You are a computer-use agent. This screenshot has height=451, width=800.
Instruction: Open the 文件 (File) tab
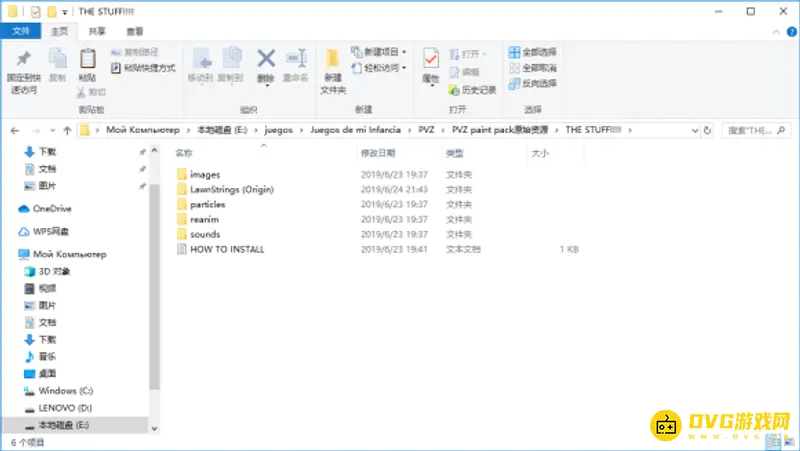(x=20, y=32)
